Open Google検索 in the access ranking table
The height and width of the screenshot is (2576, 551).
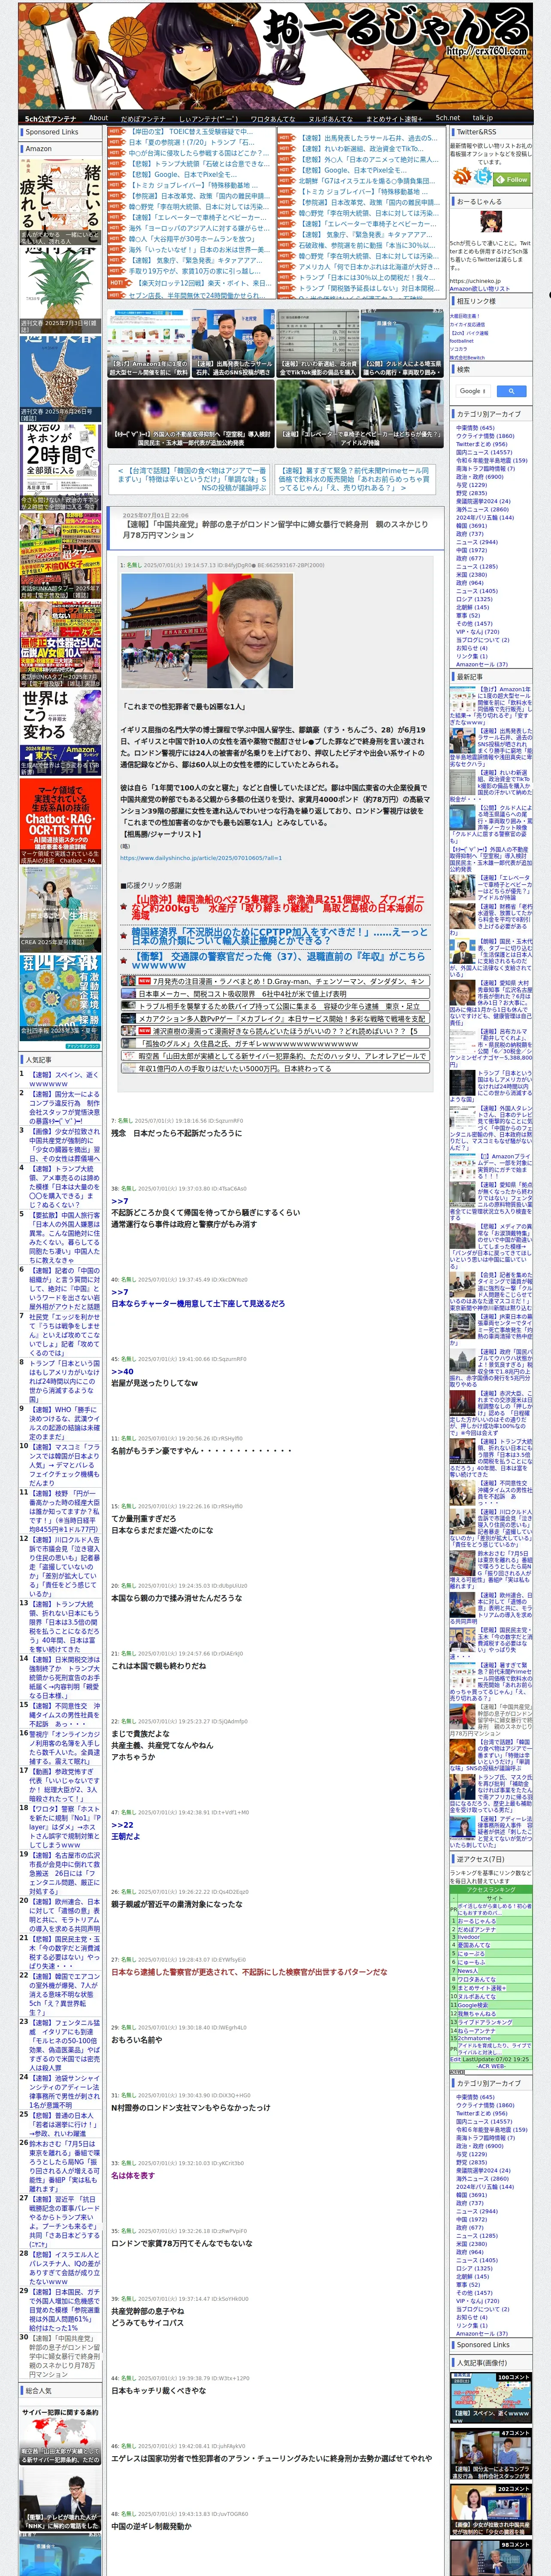pyautogui.click(x=472, y=2004)
